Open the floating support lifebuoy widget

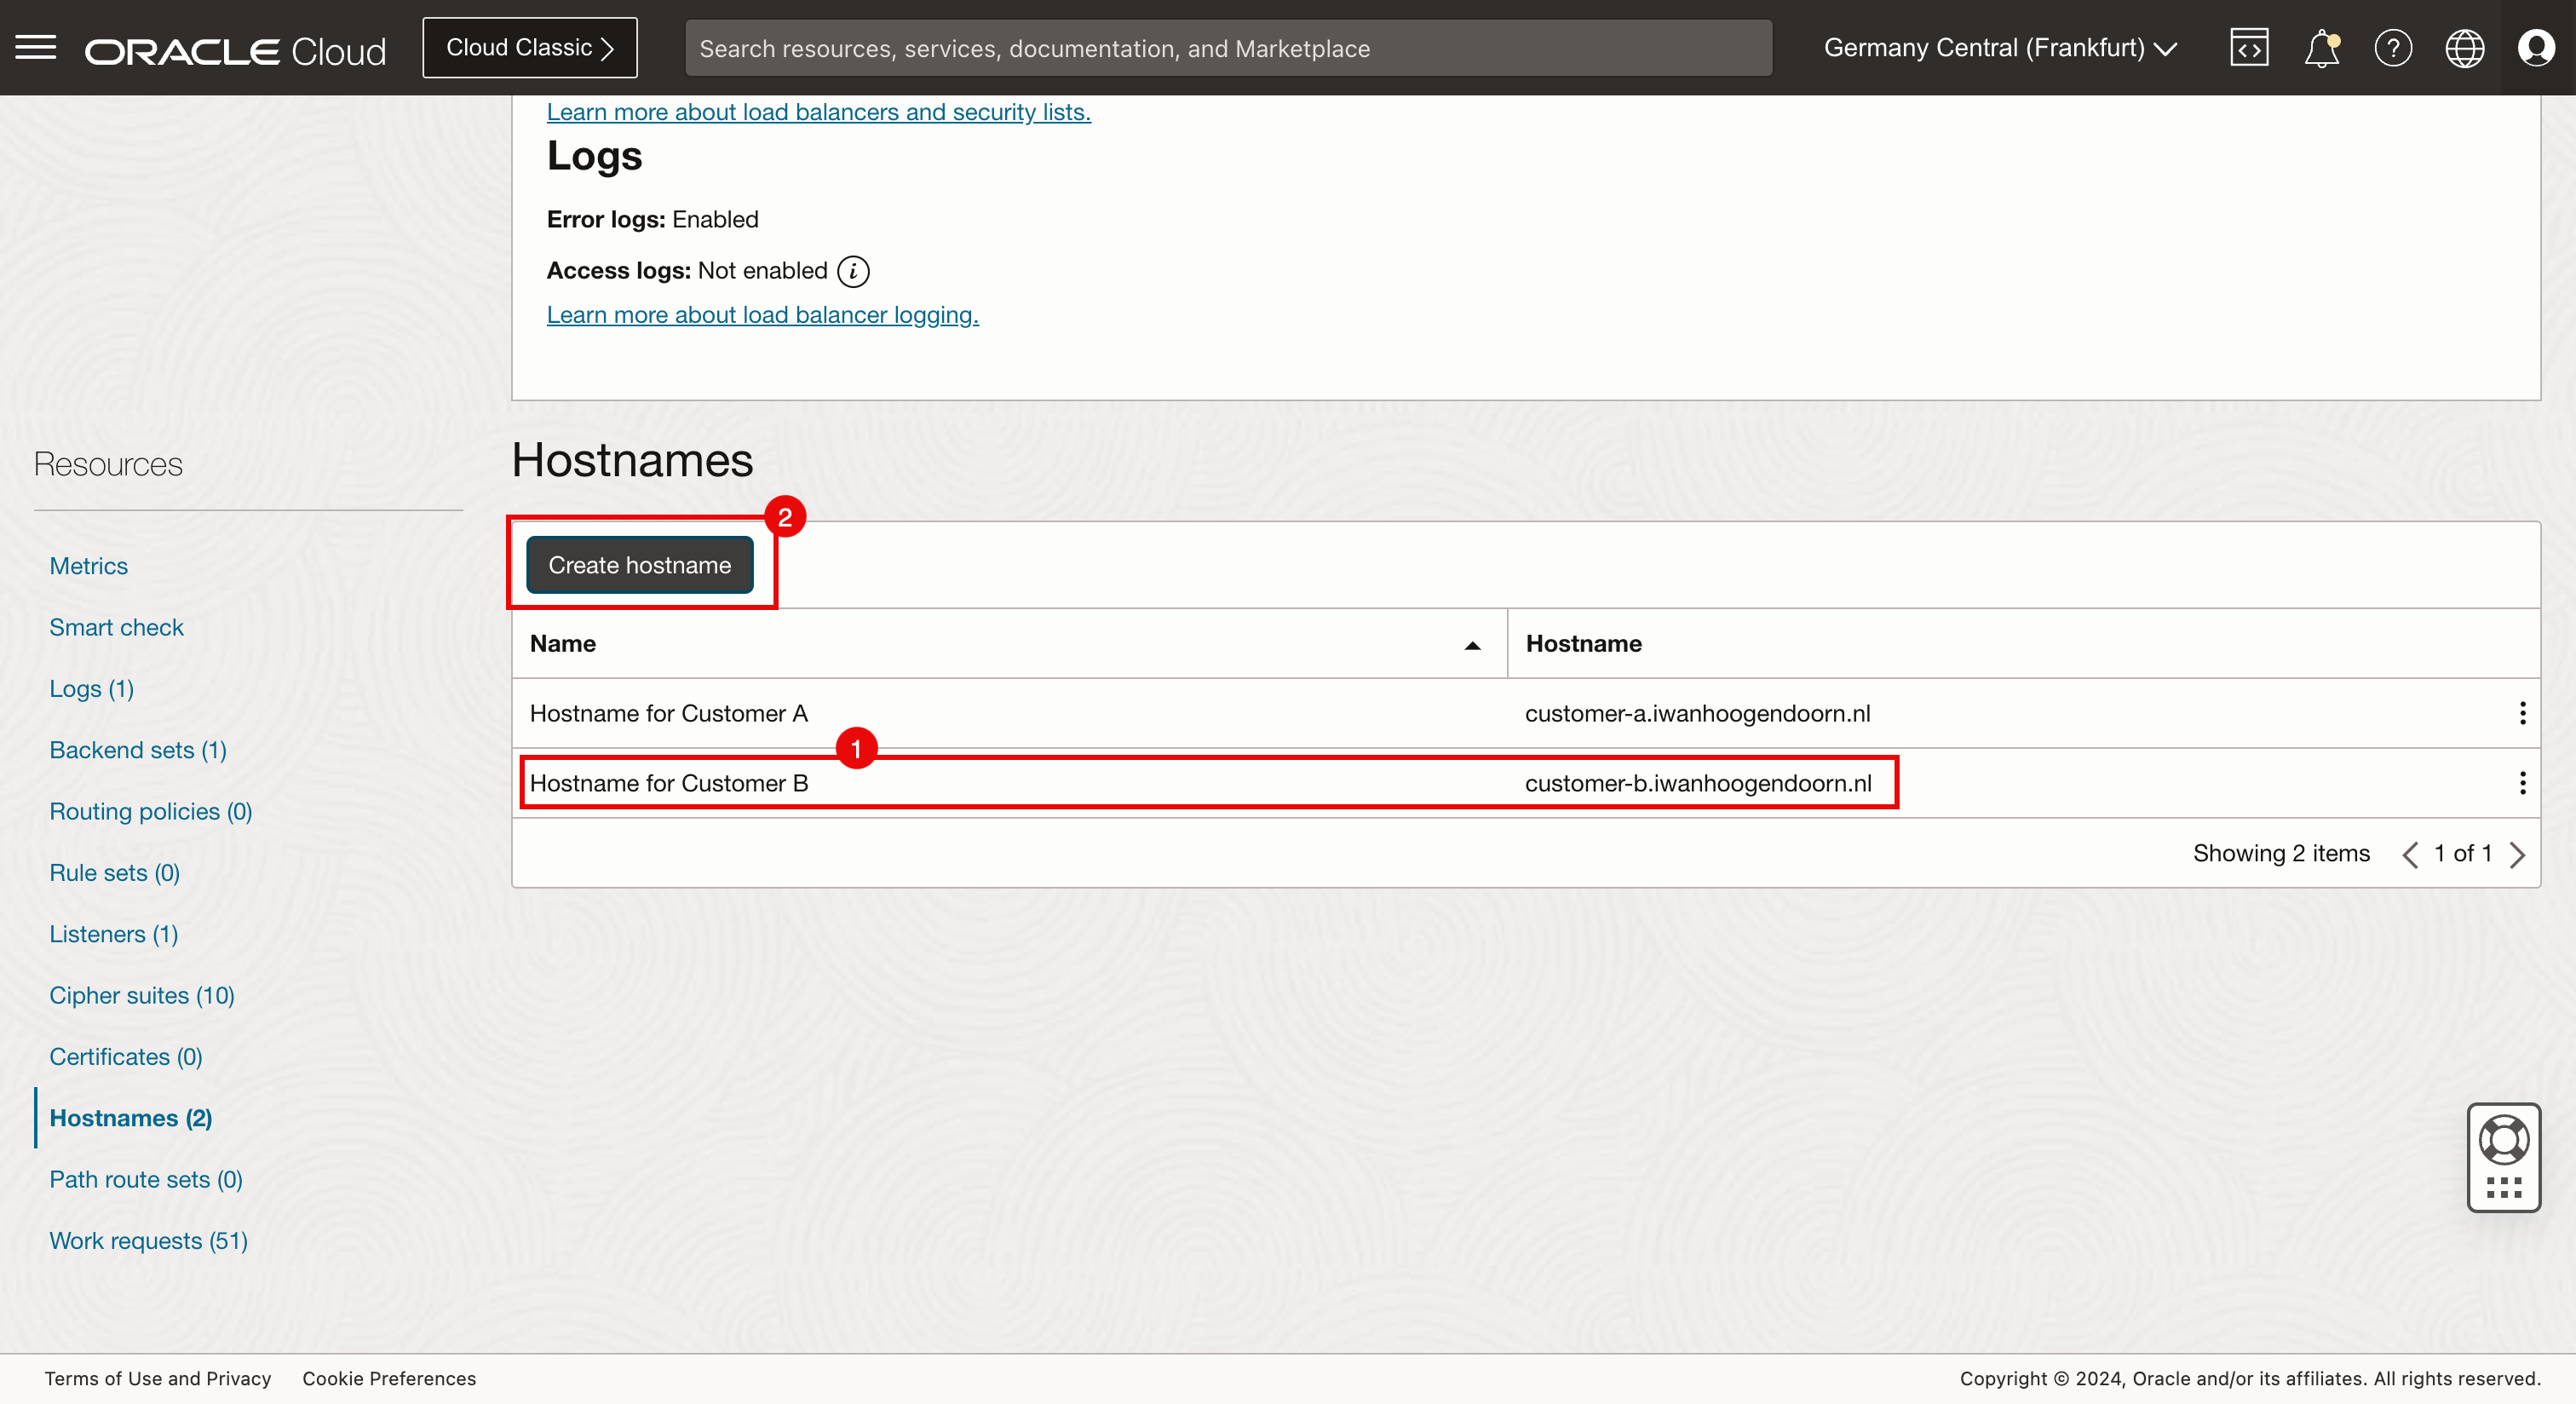pos(2503,1140)
